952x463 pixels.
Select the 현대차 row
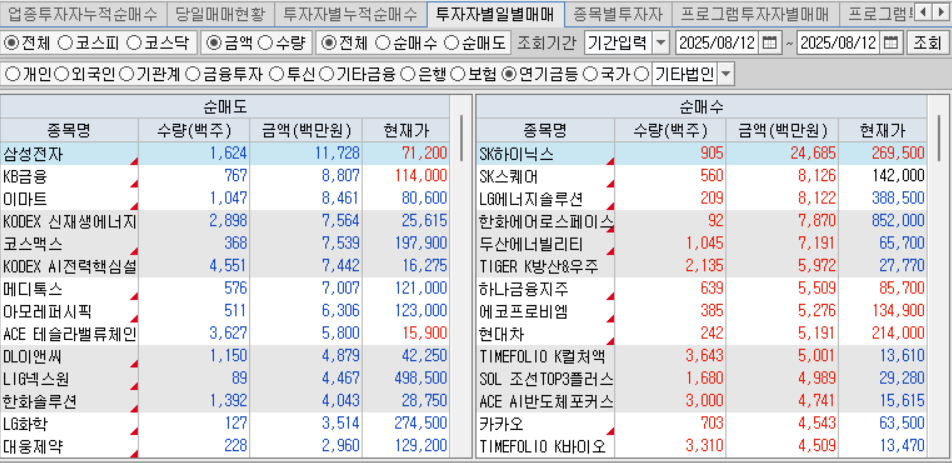click(702, 334)
